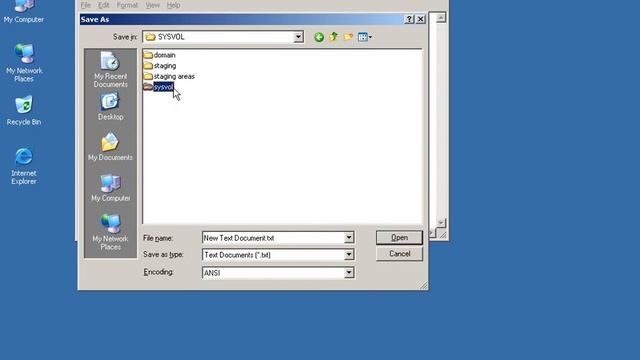The width and height of the screenshot is (640, 360).
Task: Click the File name input field
Action: click(x=273, y=238)
